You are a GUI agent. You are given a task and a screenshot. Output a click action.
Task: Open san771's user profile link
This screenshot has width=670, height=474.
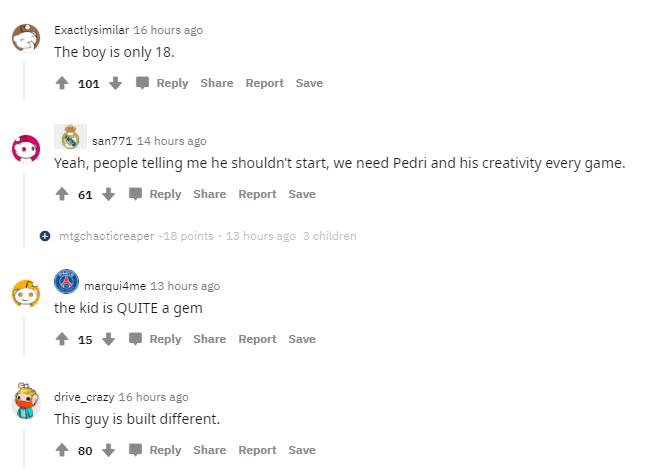pos(112,141)
